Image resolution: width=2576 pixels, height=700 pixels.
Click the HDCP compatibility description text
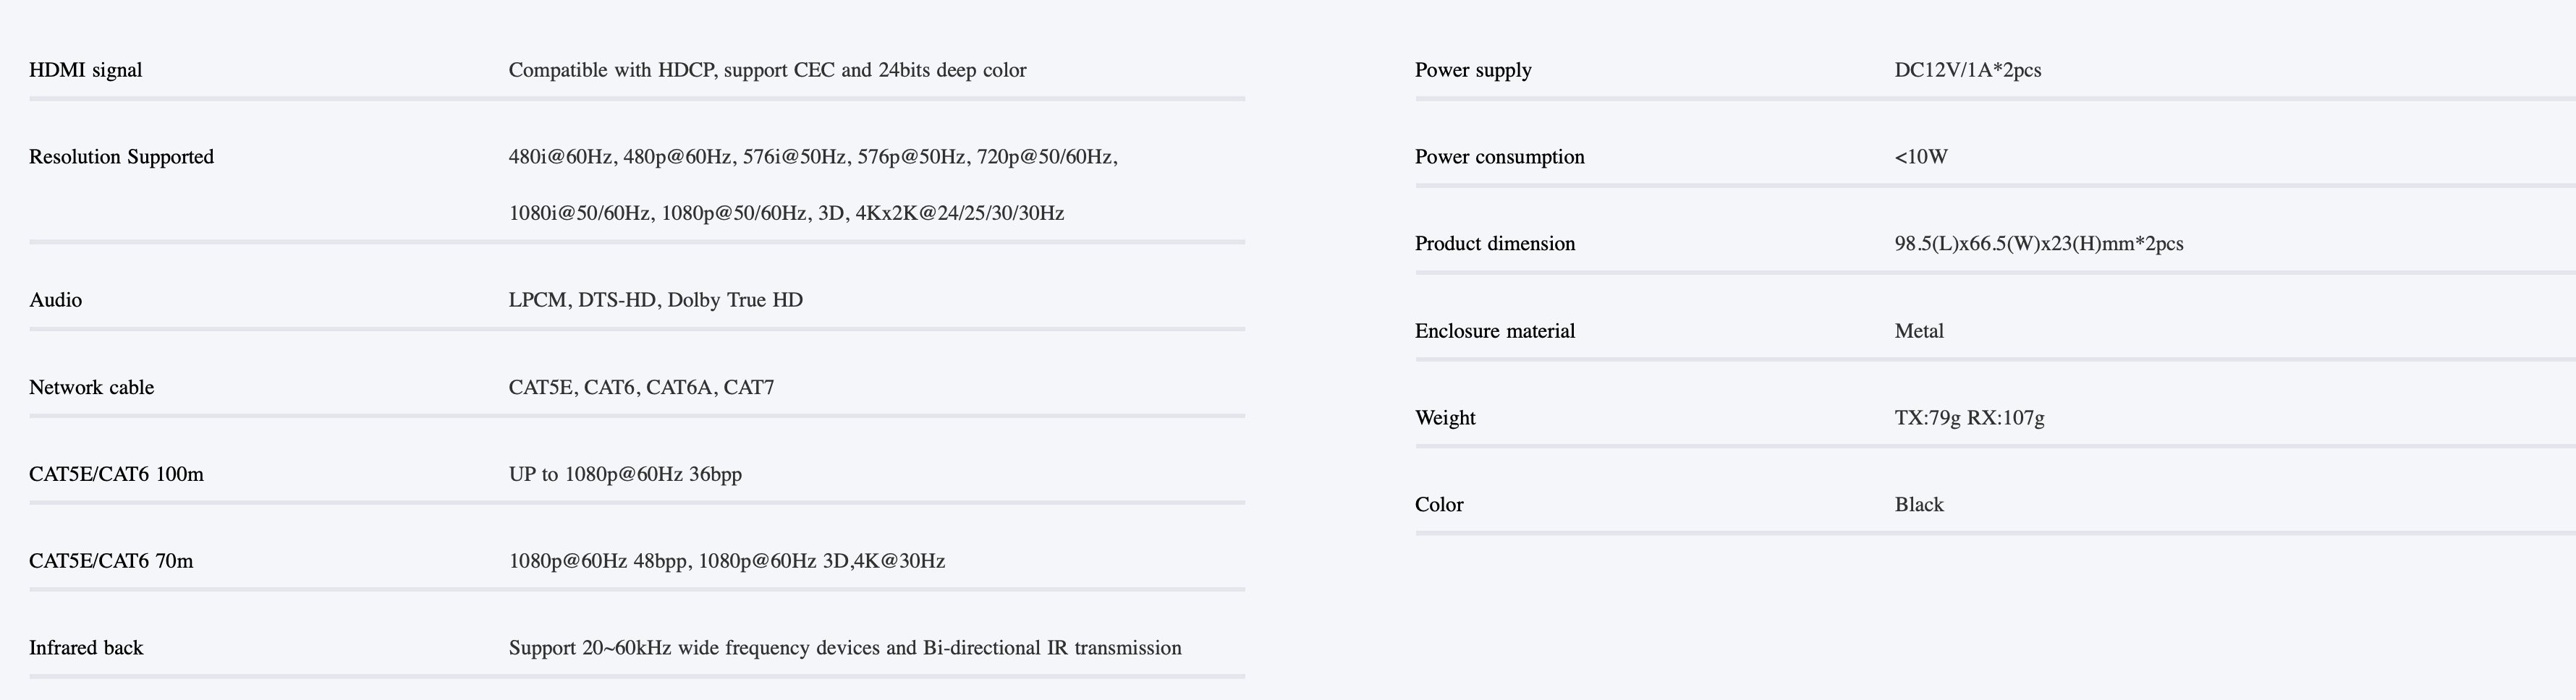[x=767, y=70]
